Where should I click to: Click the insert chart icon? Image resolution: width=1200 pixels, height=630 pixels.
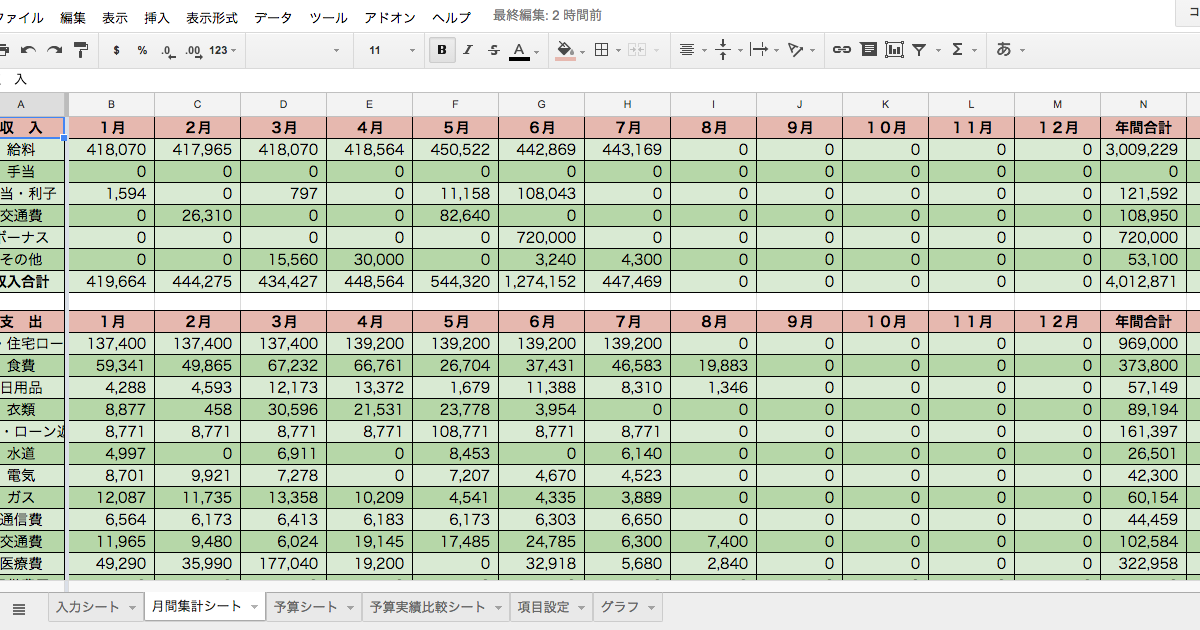[894, 50]
